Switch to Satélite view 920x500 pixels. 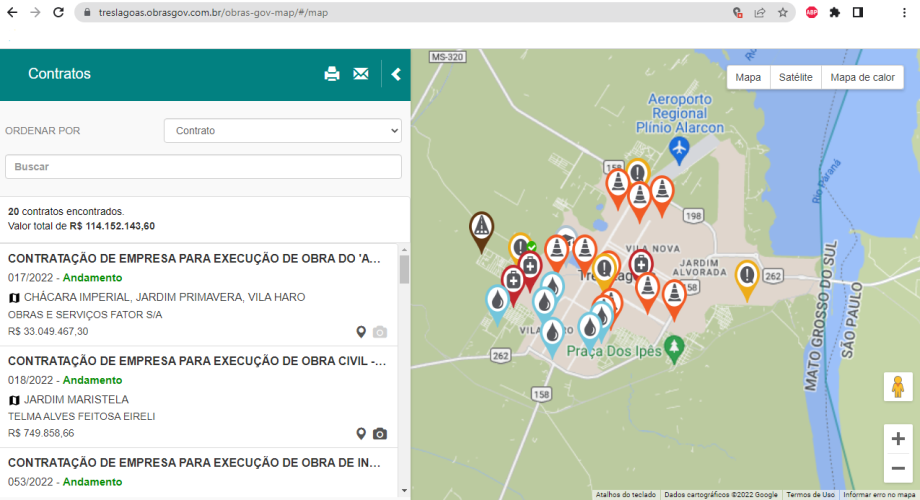click(796, 77)
